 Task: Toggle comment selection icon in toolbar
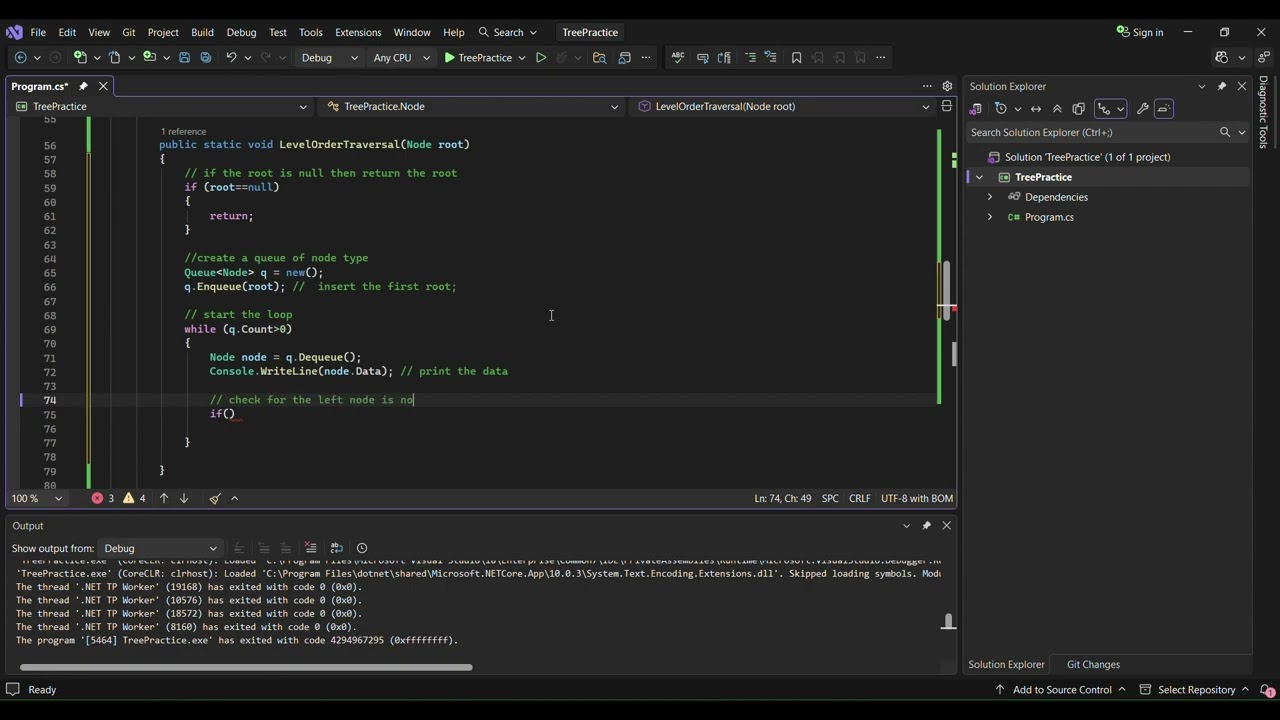tap(750, 58)
